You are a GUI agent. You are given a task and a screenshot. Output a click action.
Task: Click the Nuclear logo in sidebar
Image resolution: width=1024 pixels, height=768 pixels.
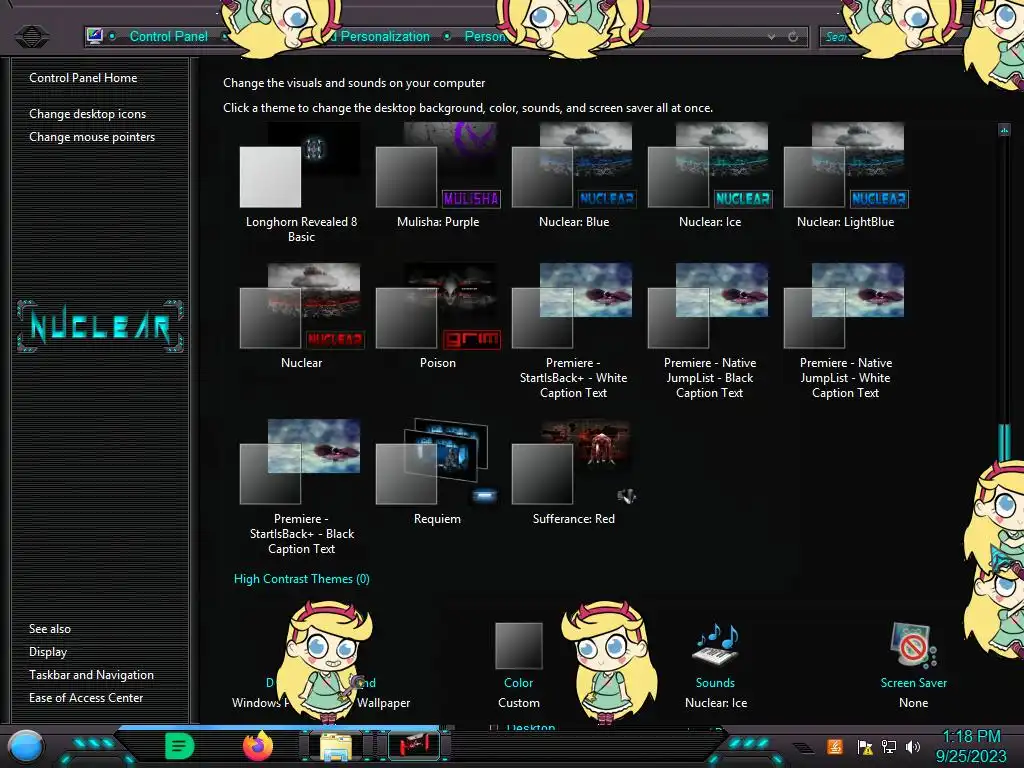(100, 326)
